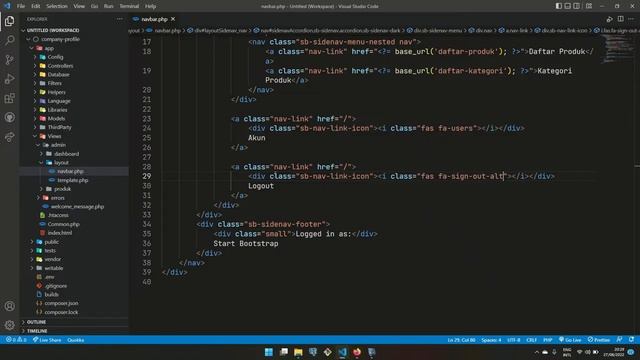This screenshot has height=360, width=640.
Task: Open the View menu
Action: (x=79, y=6)
